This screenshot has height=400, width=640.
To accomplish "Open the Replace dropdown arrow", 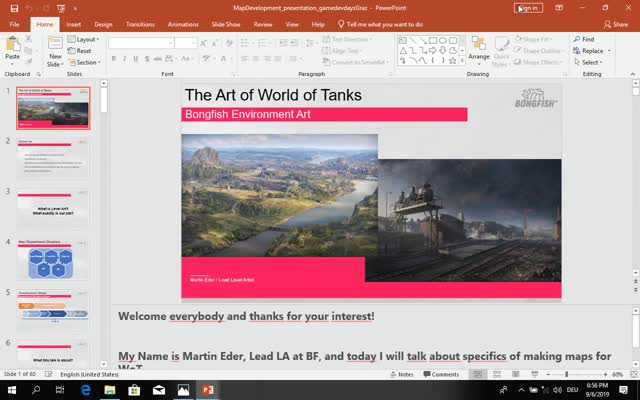I will 609,51.
